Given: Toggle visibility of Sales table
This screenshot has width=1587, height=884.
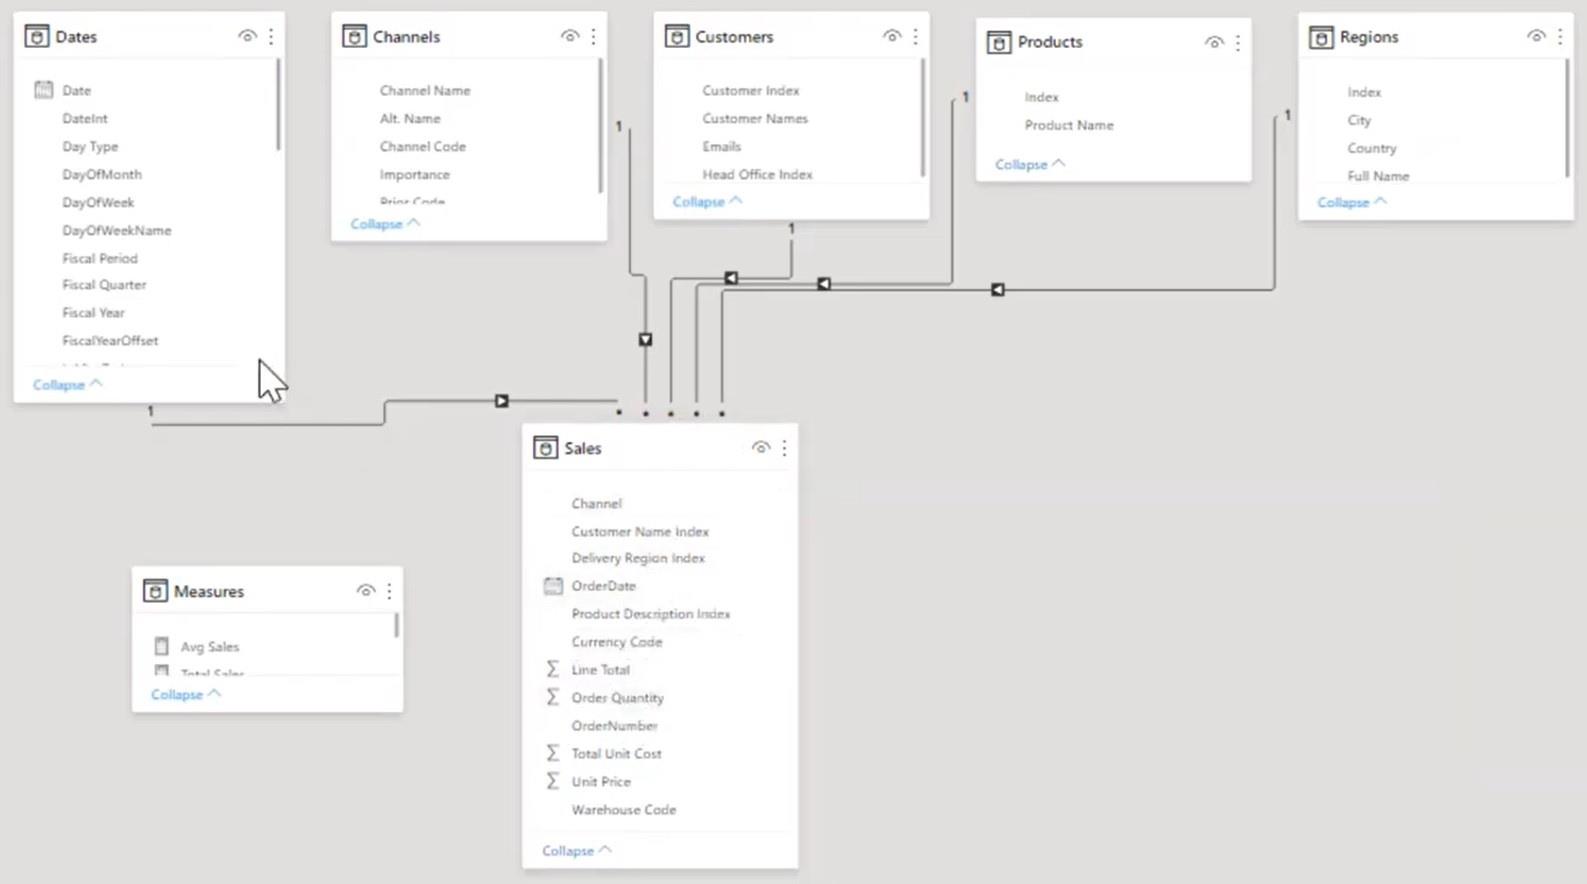Looking at the screenshot, I should point(761,448).
